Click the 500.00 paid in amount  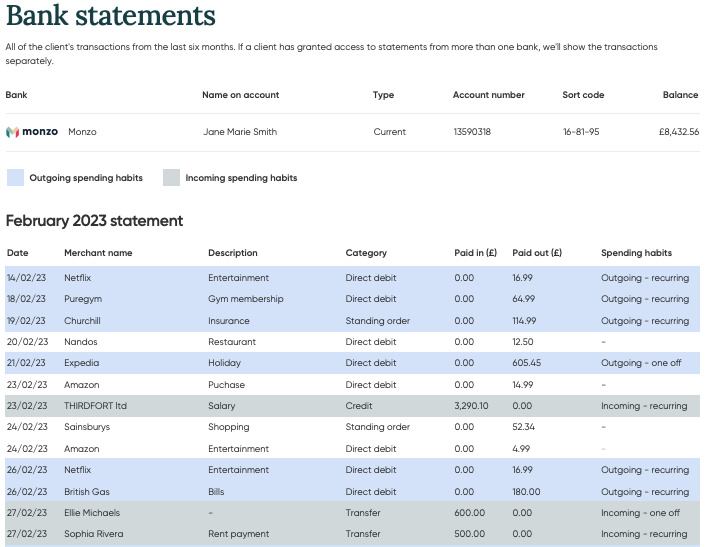[x=469, y=534]
